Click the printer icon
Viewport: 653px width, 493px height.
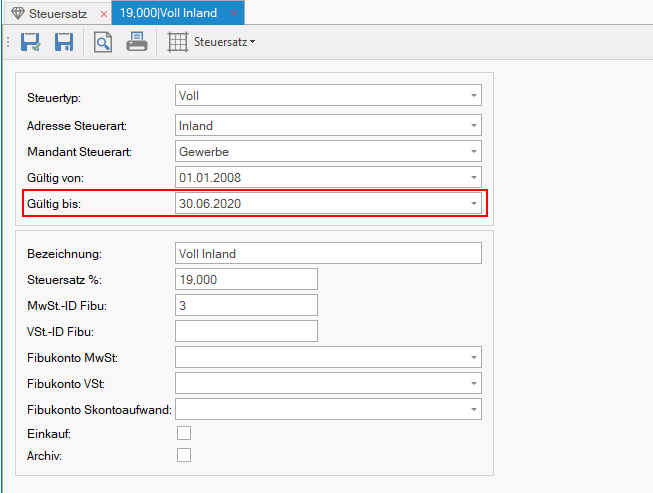[x=137, y=42]
